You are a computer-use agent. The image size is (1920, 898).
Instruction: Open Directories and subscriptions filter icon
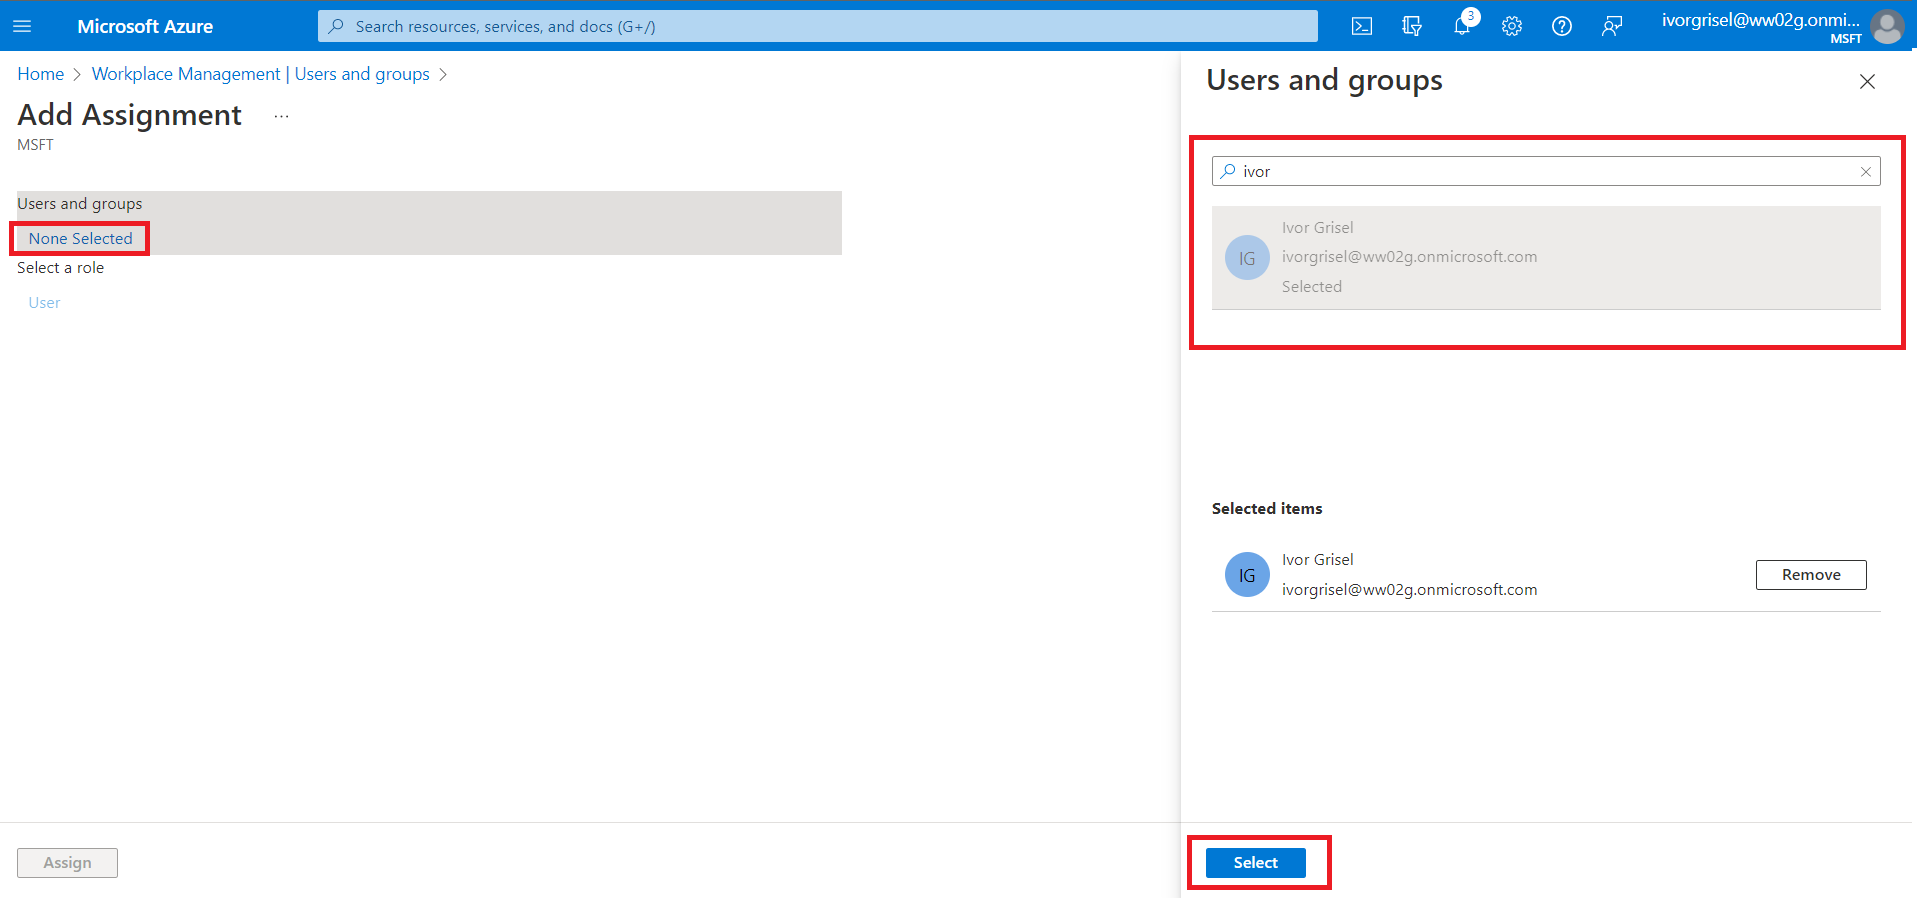(x=1412, y=26)
